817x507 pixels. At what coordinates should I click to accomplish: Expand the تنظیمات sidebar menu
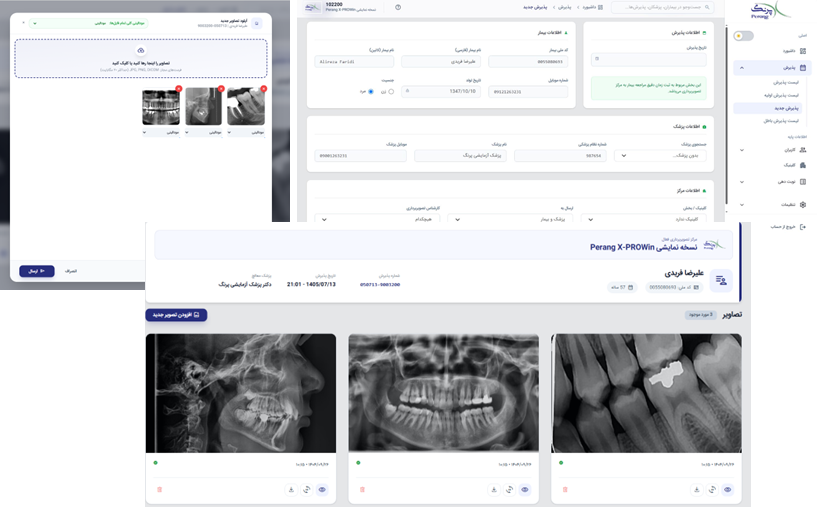(742, 205)
